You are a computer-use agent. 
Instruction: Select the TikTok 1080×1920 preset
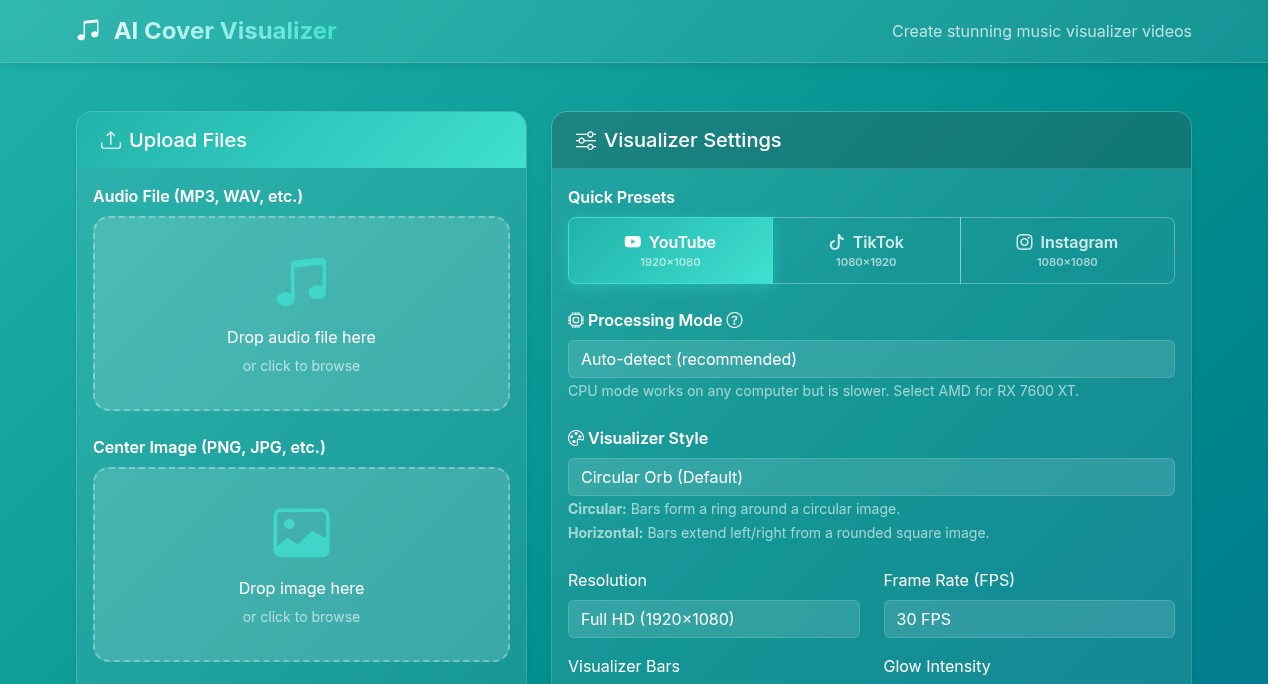tap(866, 251)
